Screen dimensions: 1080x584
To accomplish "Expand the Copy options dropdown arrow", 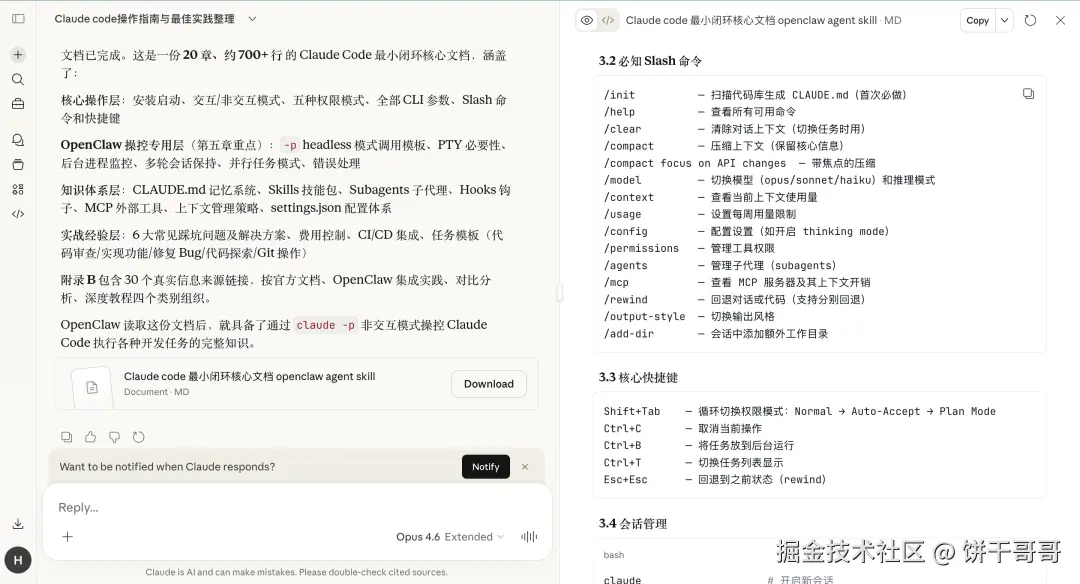I will pos(1004,21).
